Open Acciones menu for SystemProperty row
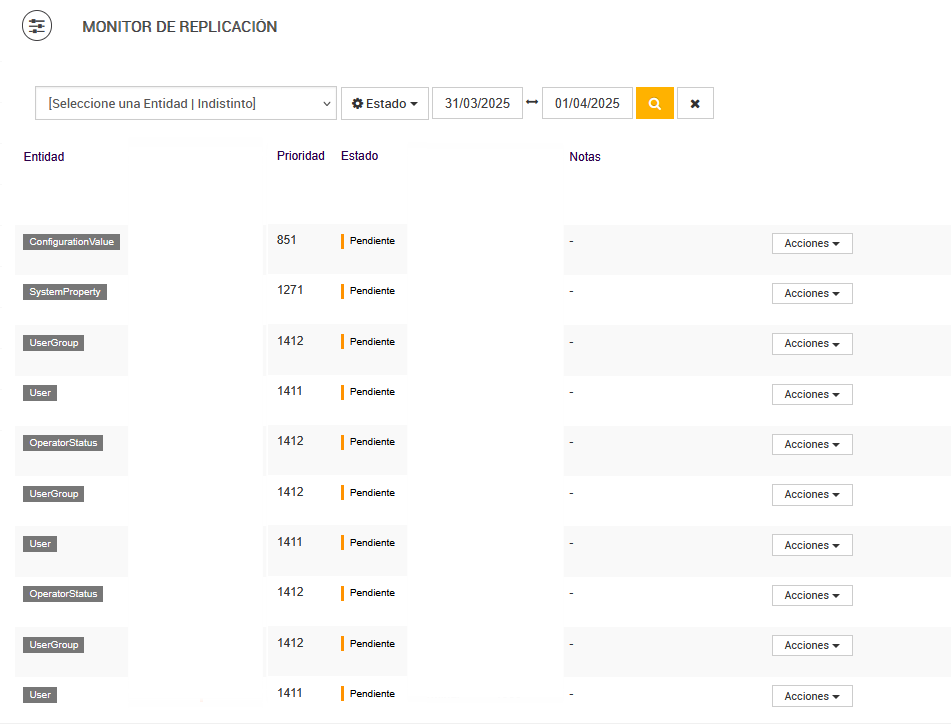951x724 pixels. (x=812, y=294)
